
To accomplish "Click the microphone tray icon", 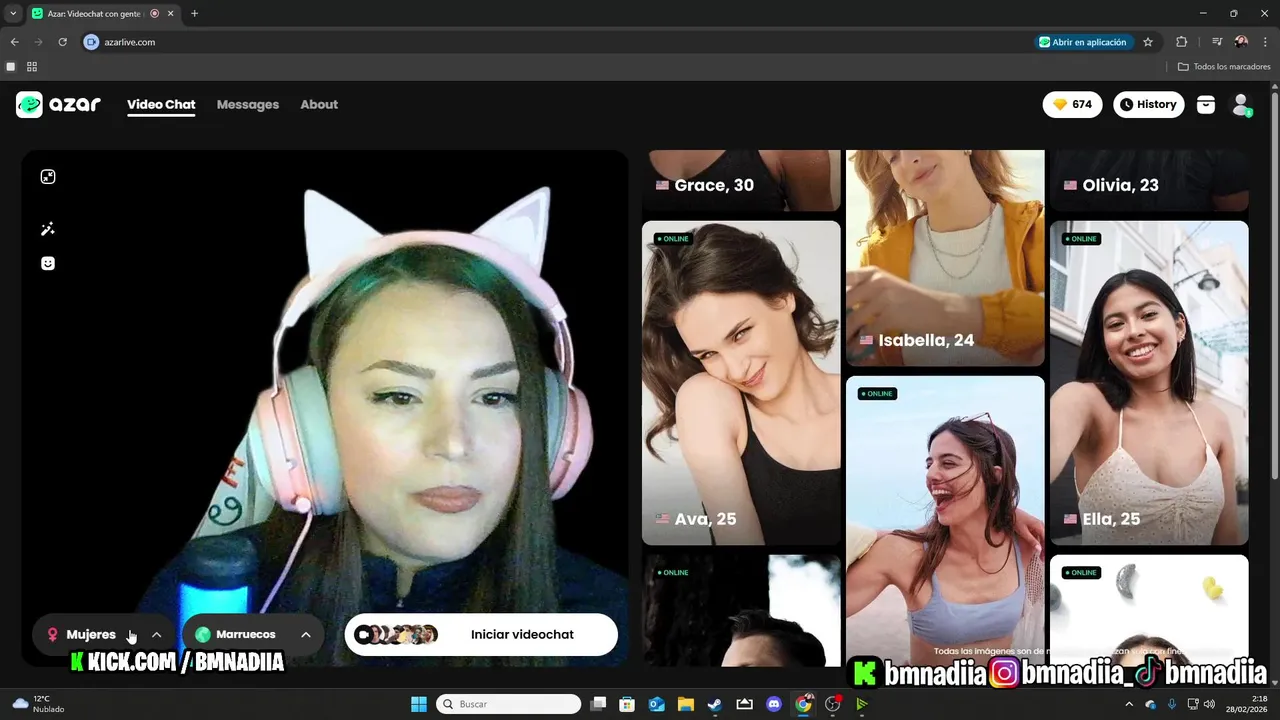I will (1171, 704).
